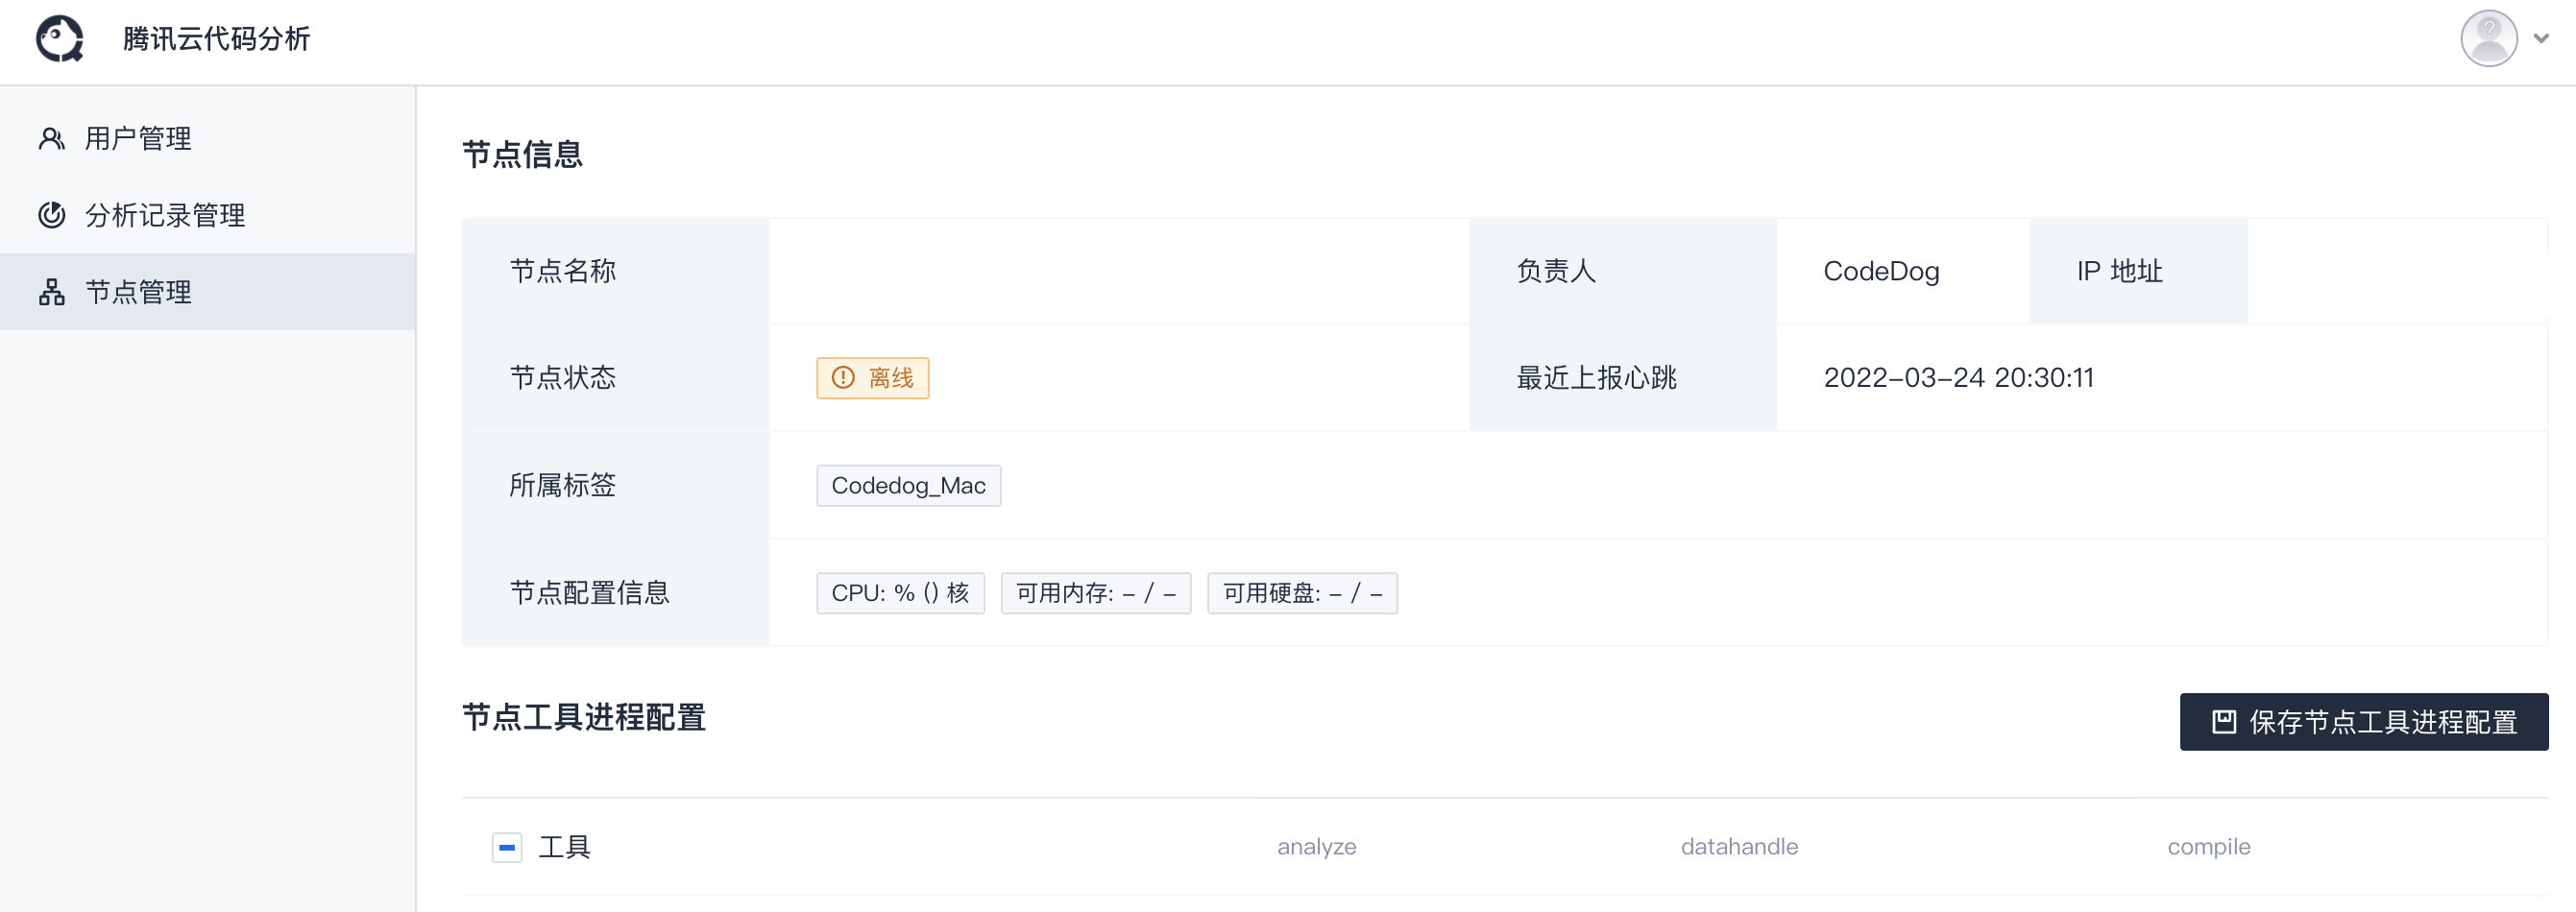
Task: Click the gauge icon beside 分析记录管理
Action: pos(52,215)
